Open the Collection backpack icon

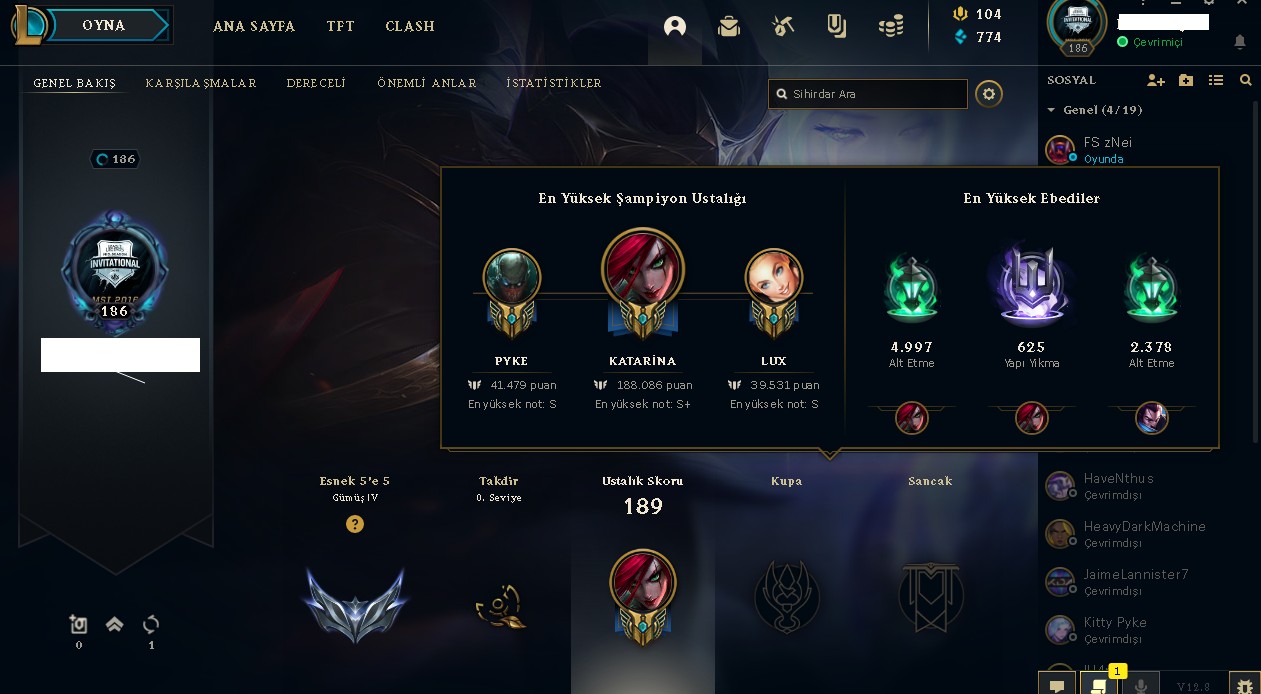pos(729,27)
